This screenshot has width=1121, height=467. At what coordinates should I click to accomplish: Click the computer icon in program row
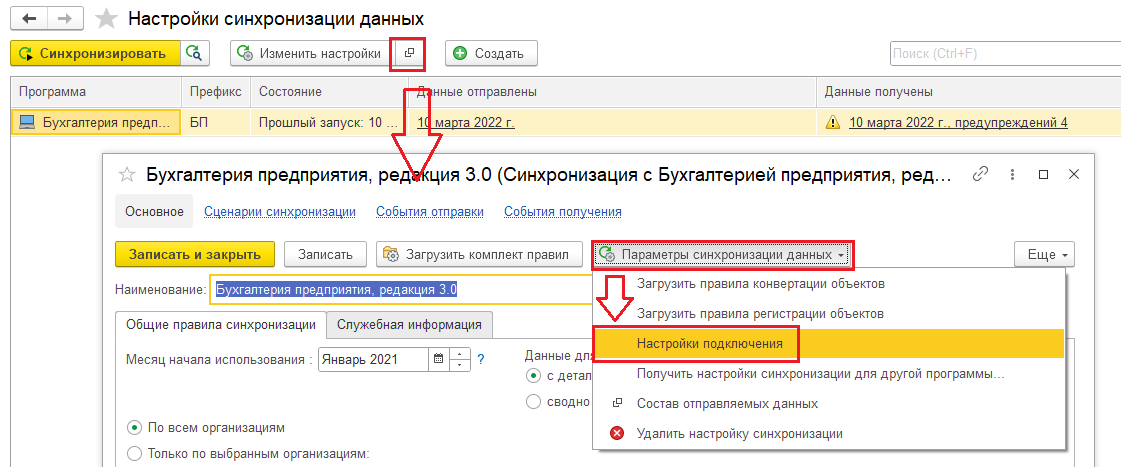pyautogui.click(x=27, y=122)
